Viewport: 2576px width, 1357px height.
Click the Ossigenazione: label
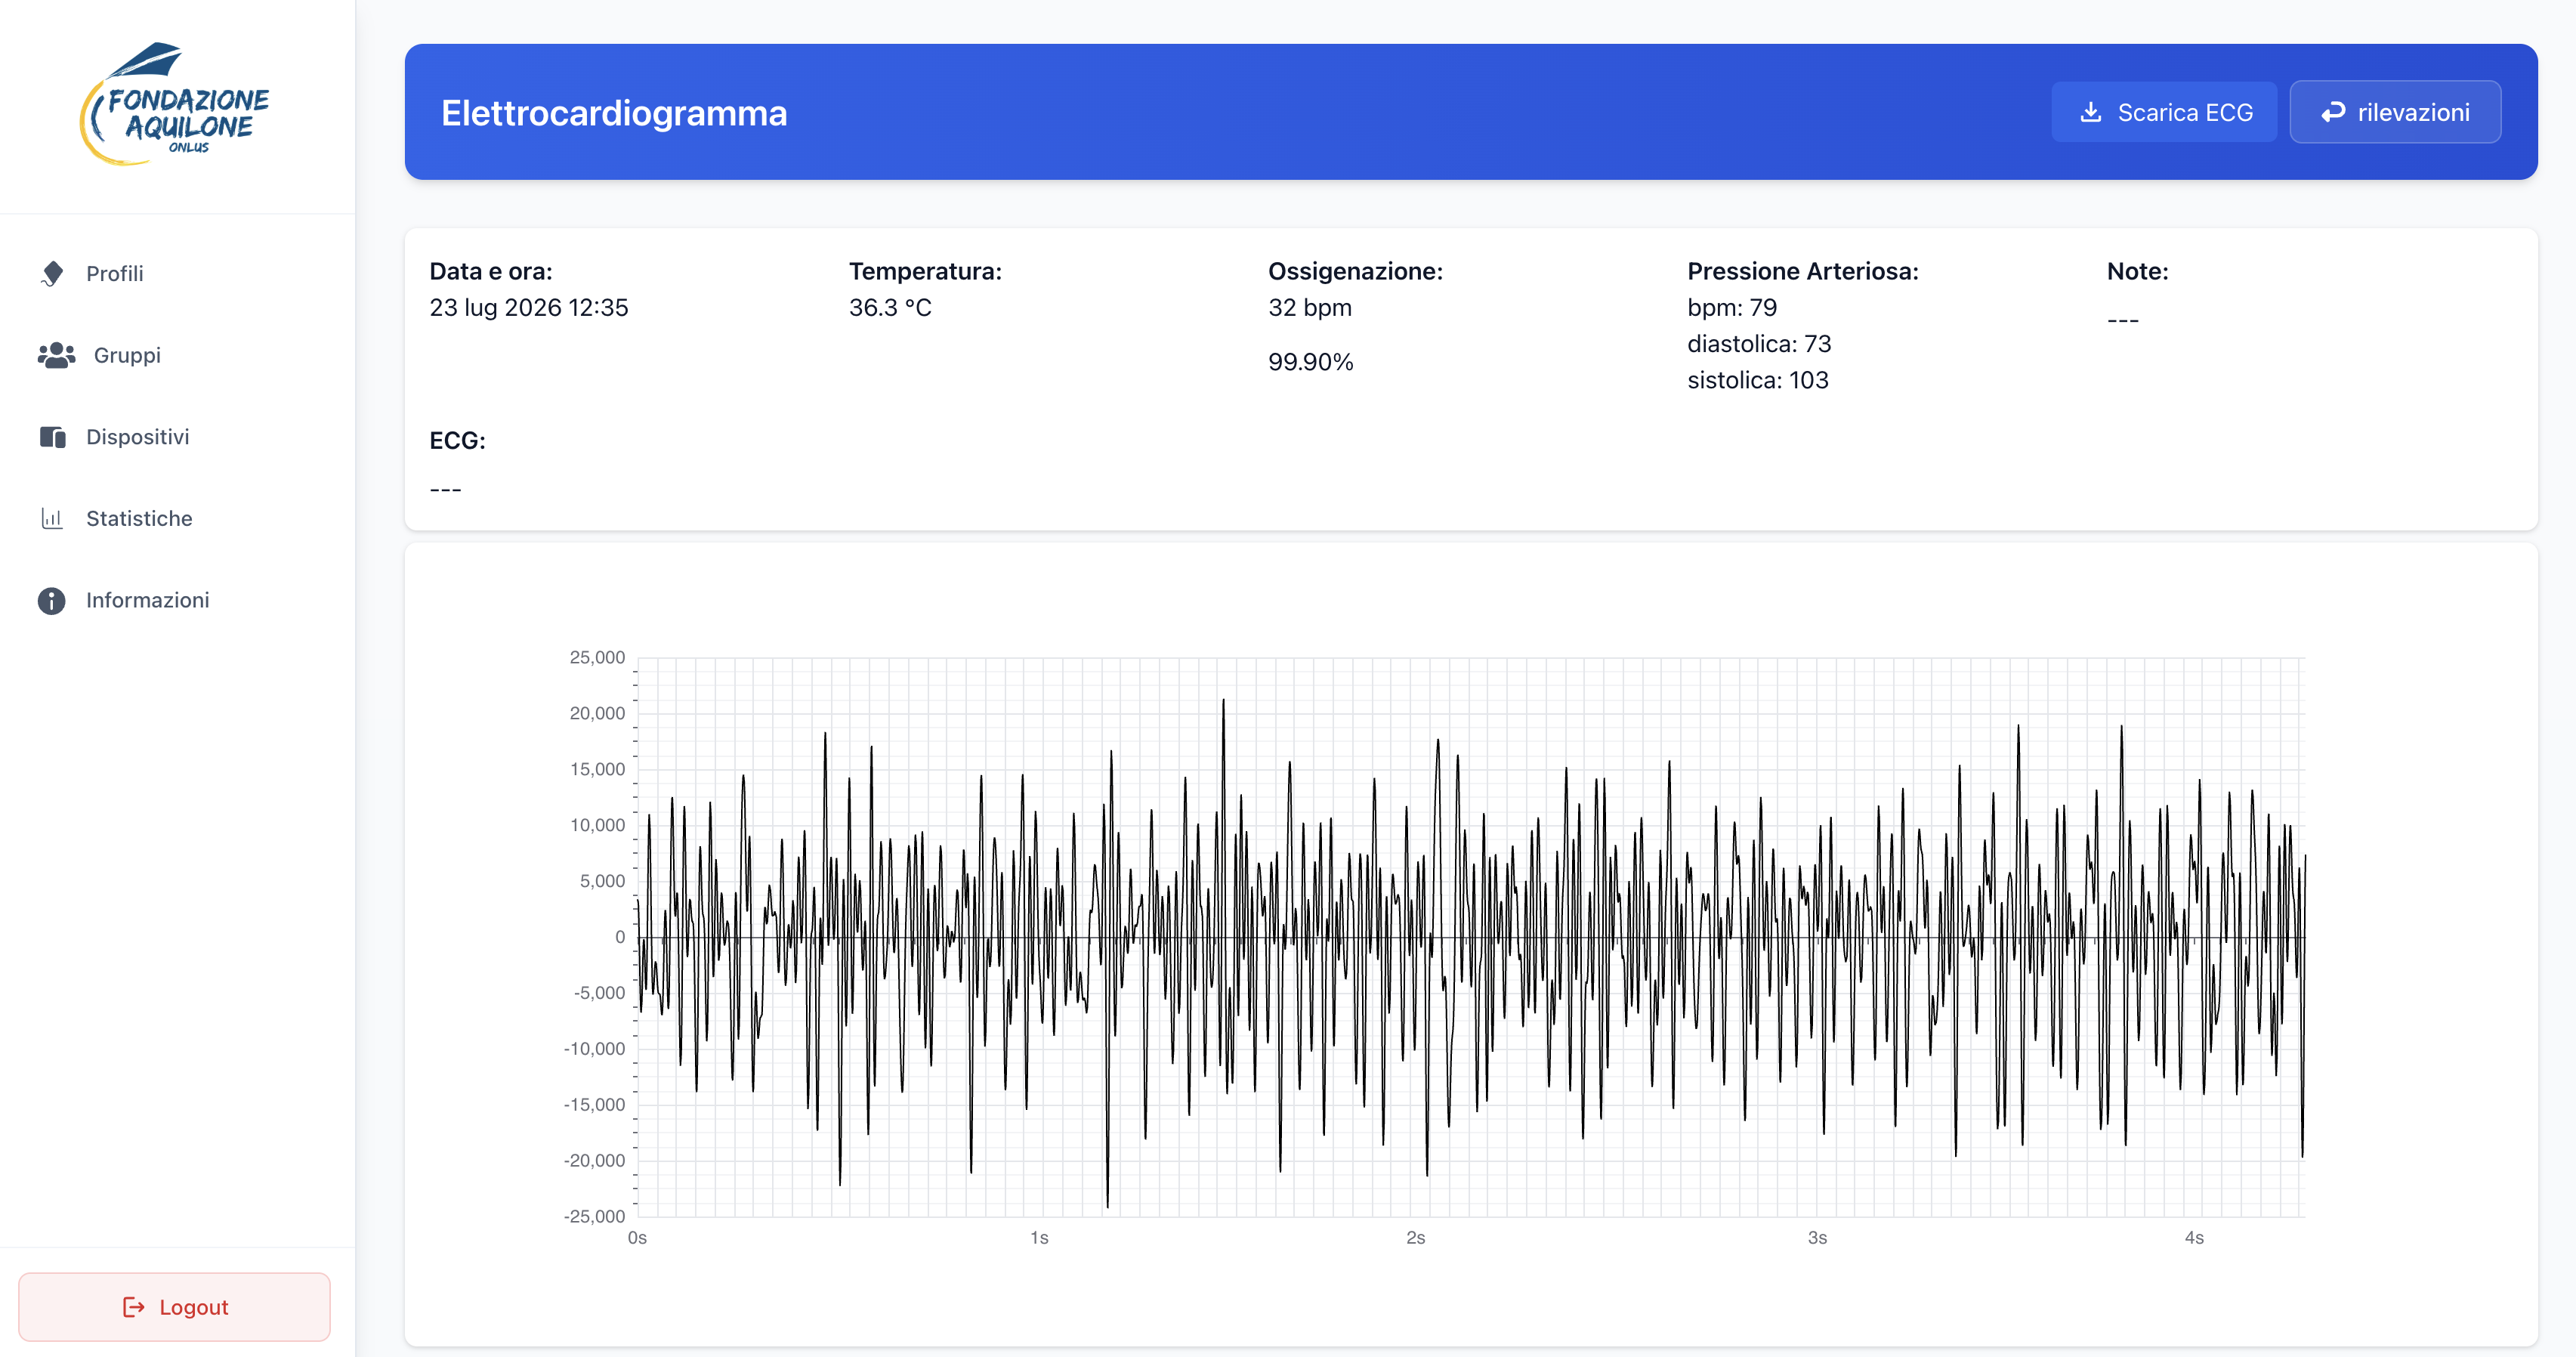tap(1355, 272)
